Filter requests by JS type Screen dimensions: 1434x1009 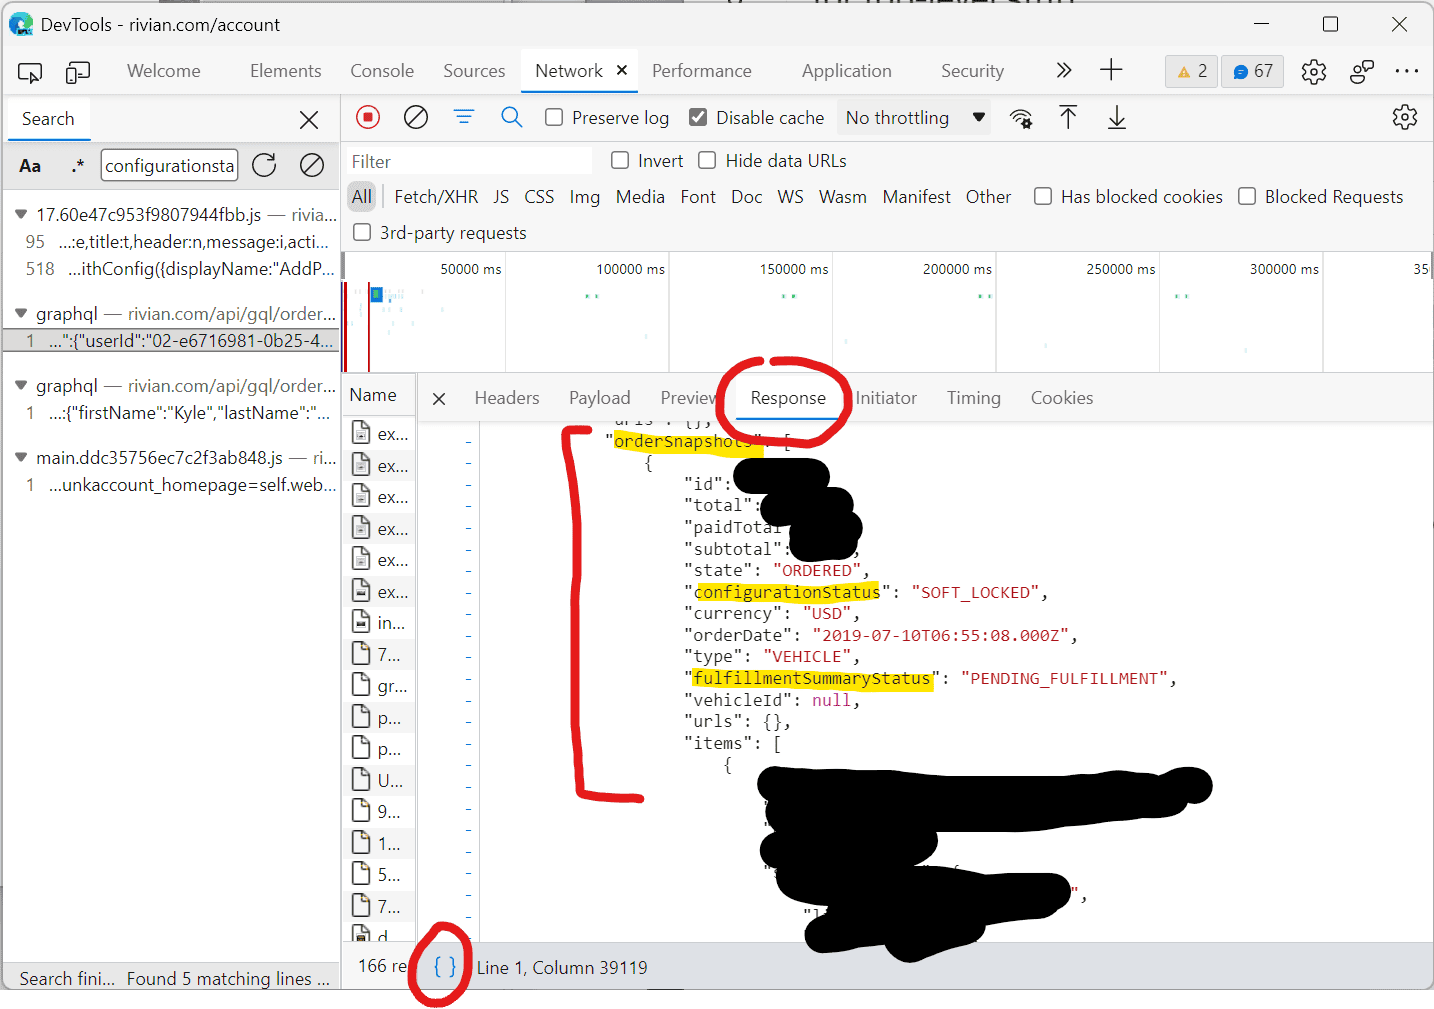(501, 197)
